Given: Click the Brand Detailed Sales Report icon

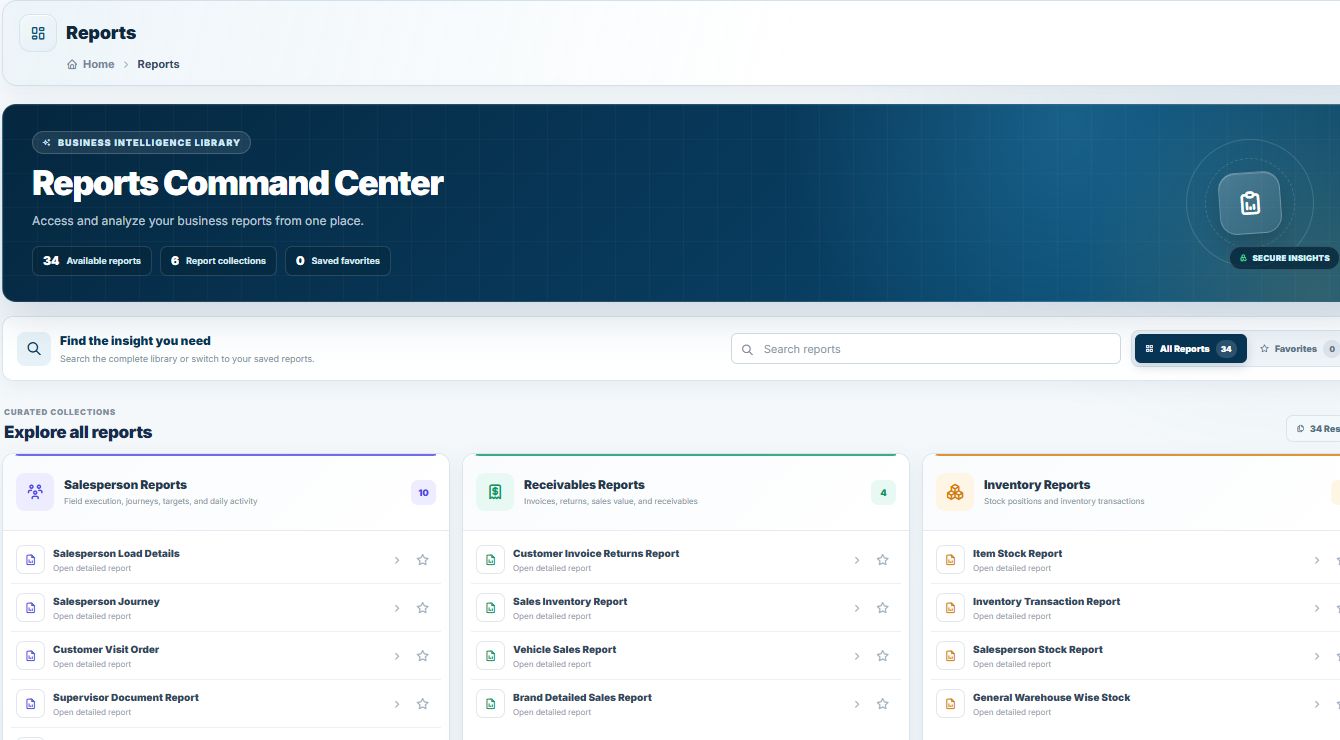Looking at the screenshot, I should [490, 704].
